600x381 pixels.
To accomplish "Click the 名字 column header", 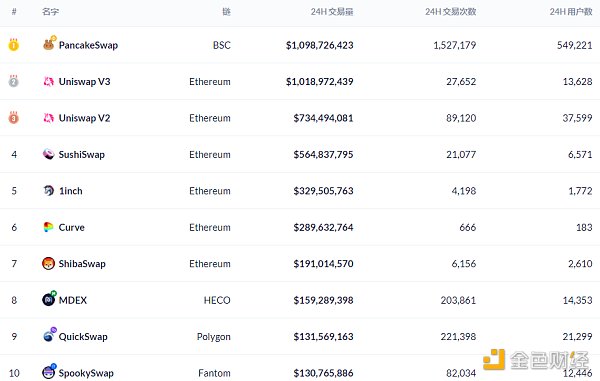I will tap(51, 12).
